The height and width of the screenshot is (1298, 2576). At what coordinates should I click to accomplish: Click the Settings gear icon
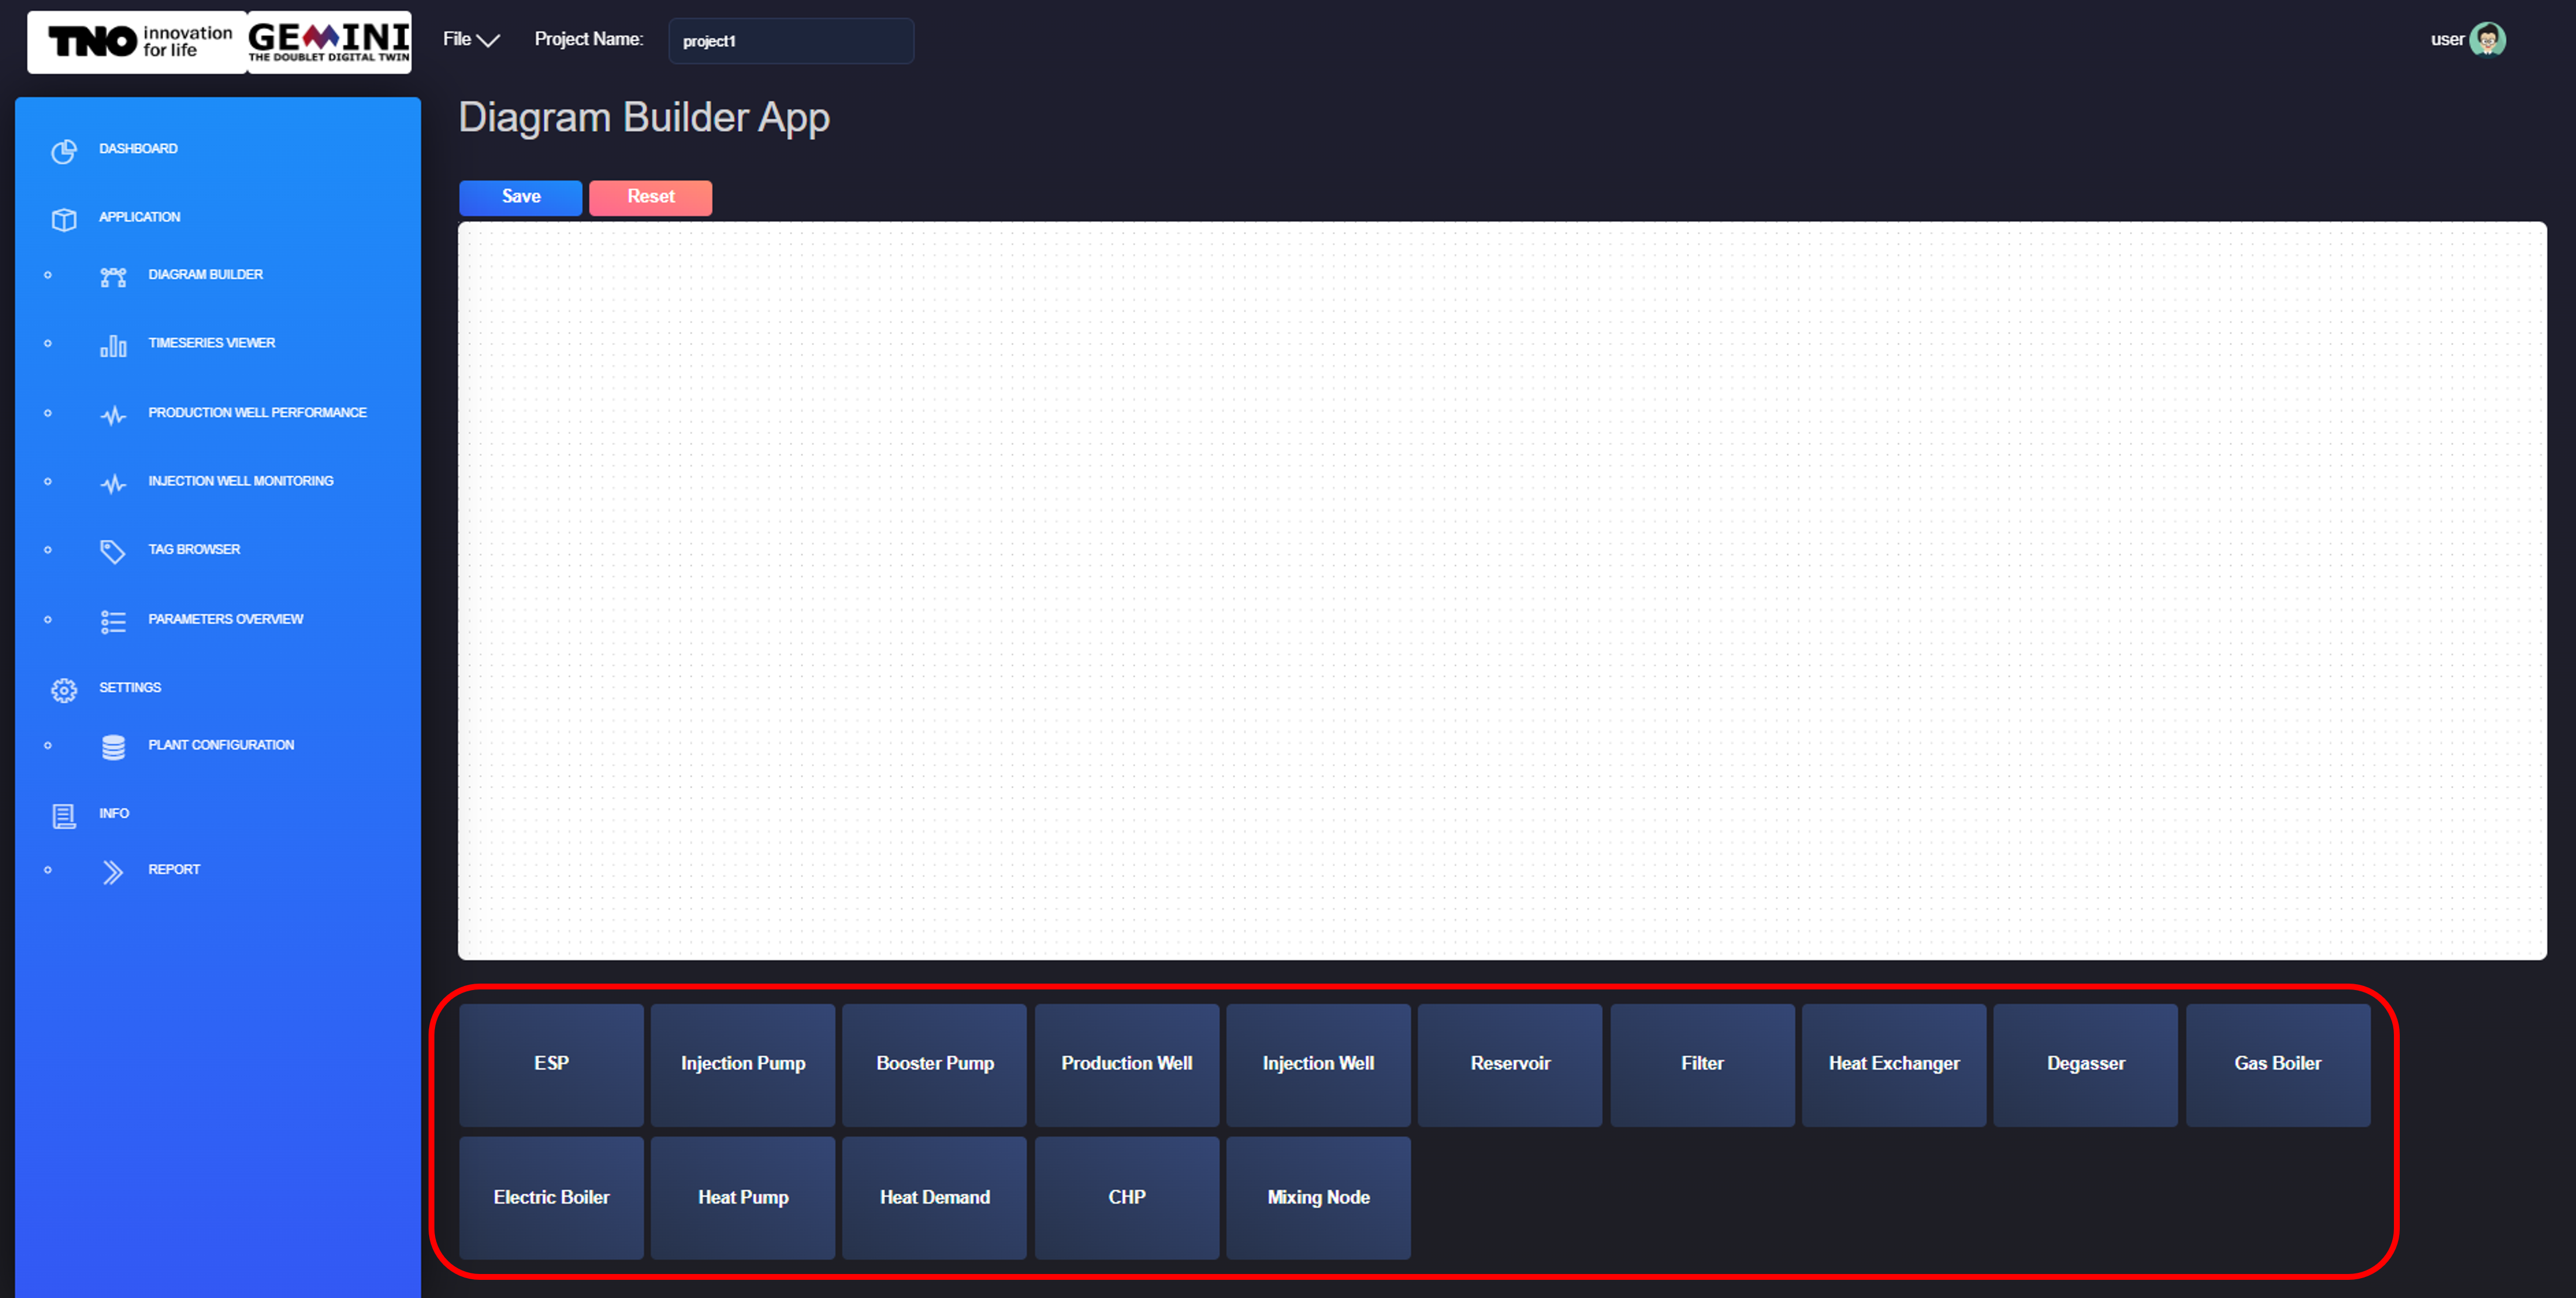tap(64, 690)
